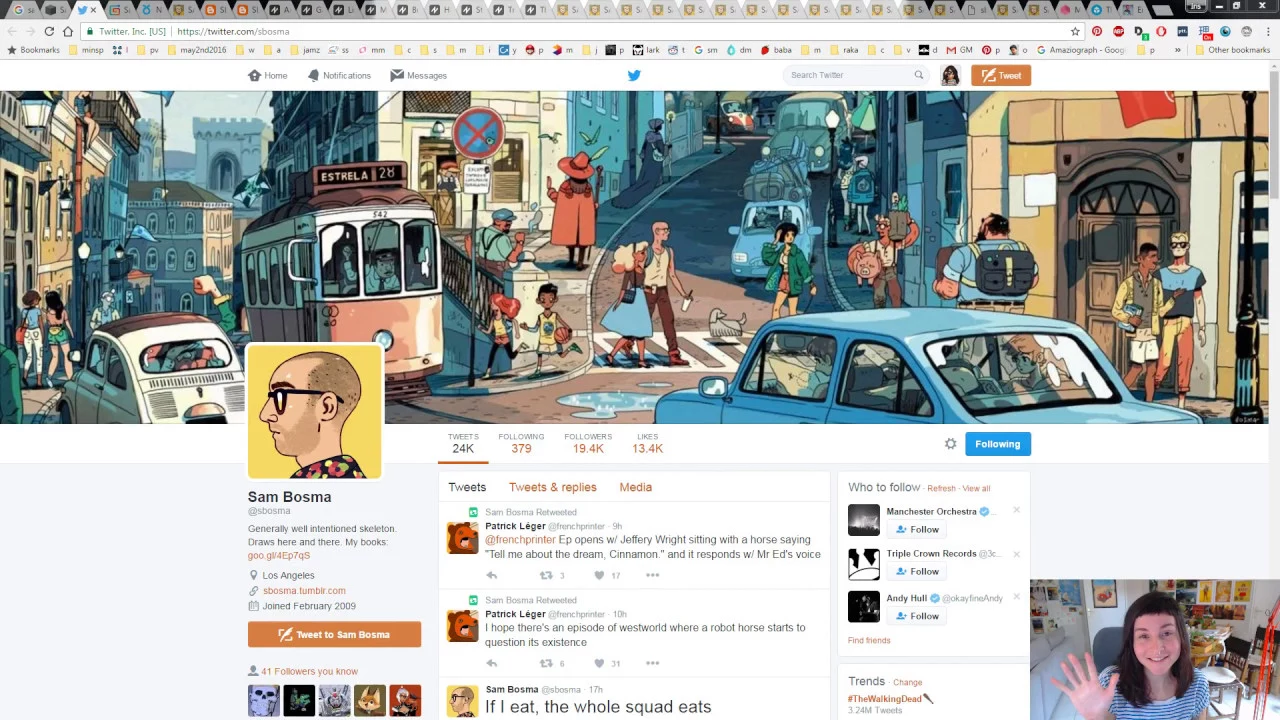Open 41 Followers you know
The height and width of the screenshot is (720, 1280).
coord(309,671)
